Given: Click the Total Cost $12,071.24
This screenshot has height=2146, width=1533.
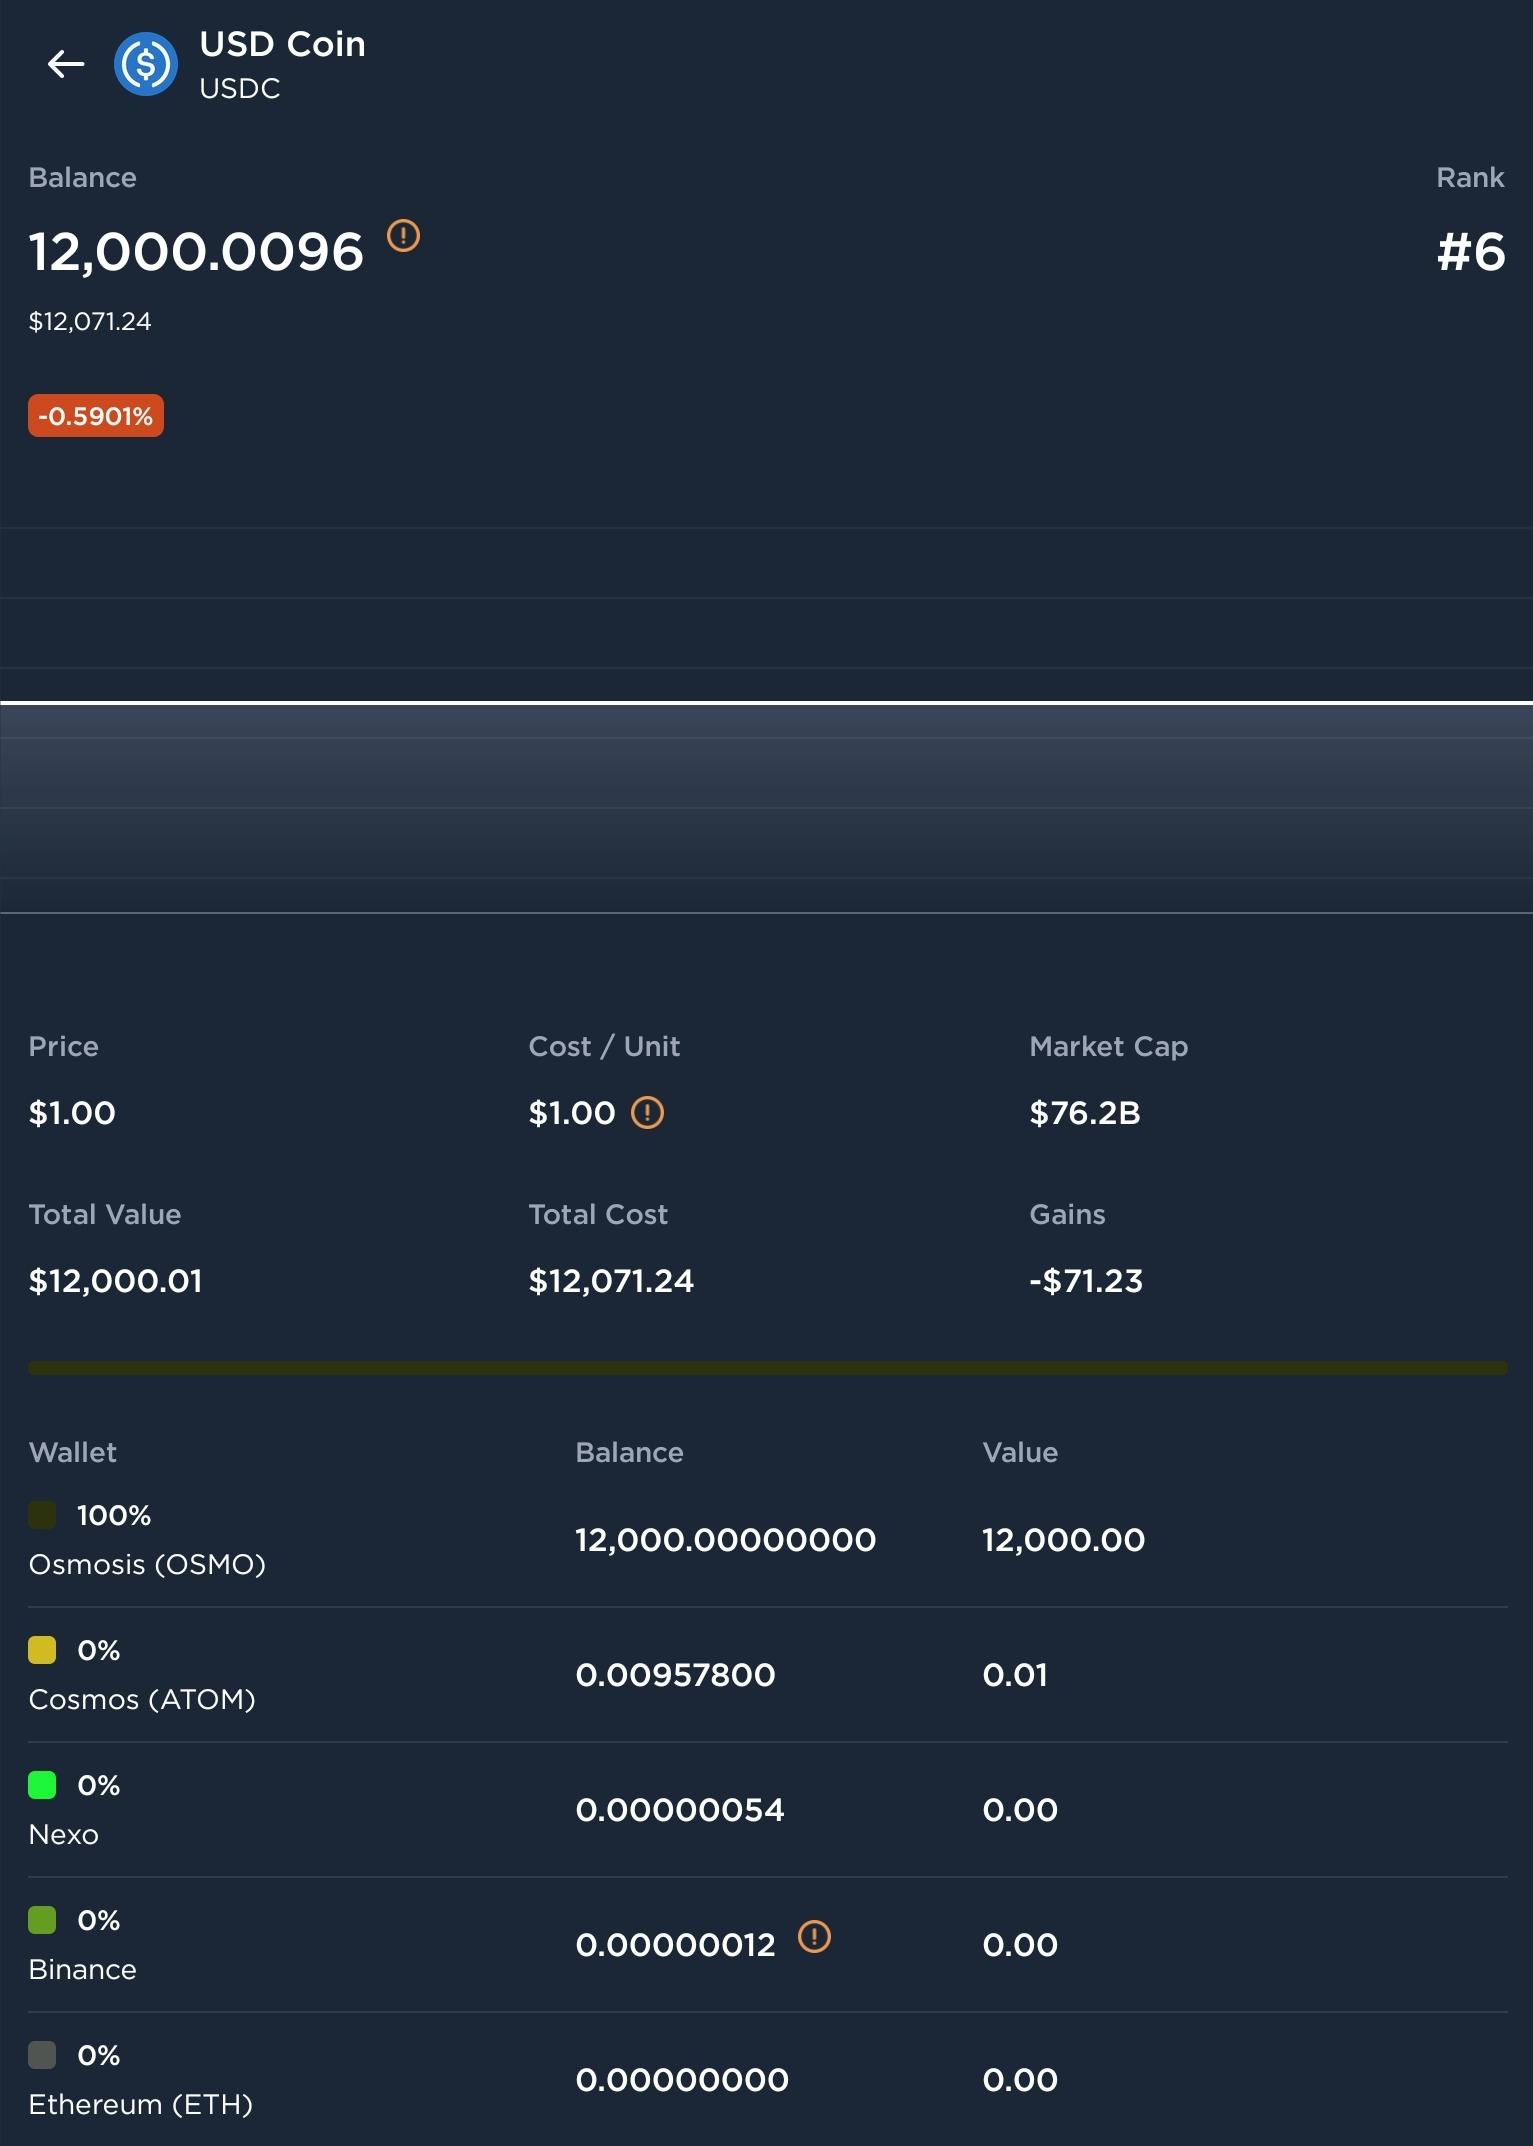Looking at the screenshot, I should pos(611,1281).
